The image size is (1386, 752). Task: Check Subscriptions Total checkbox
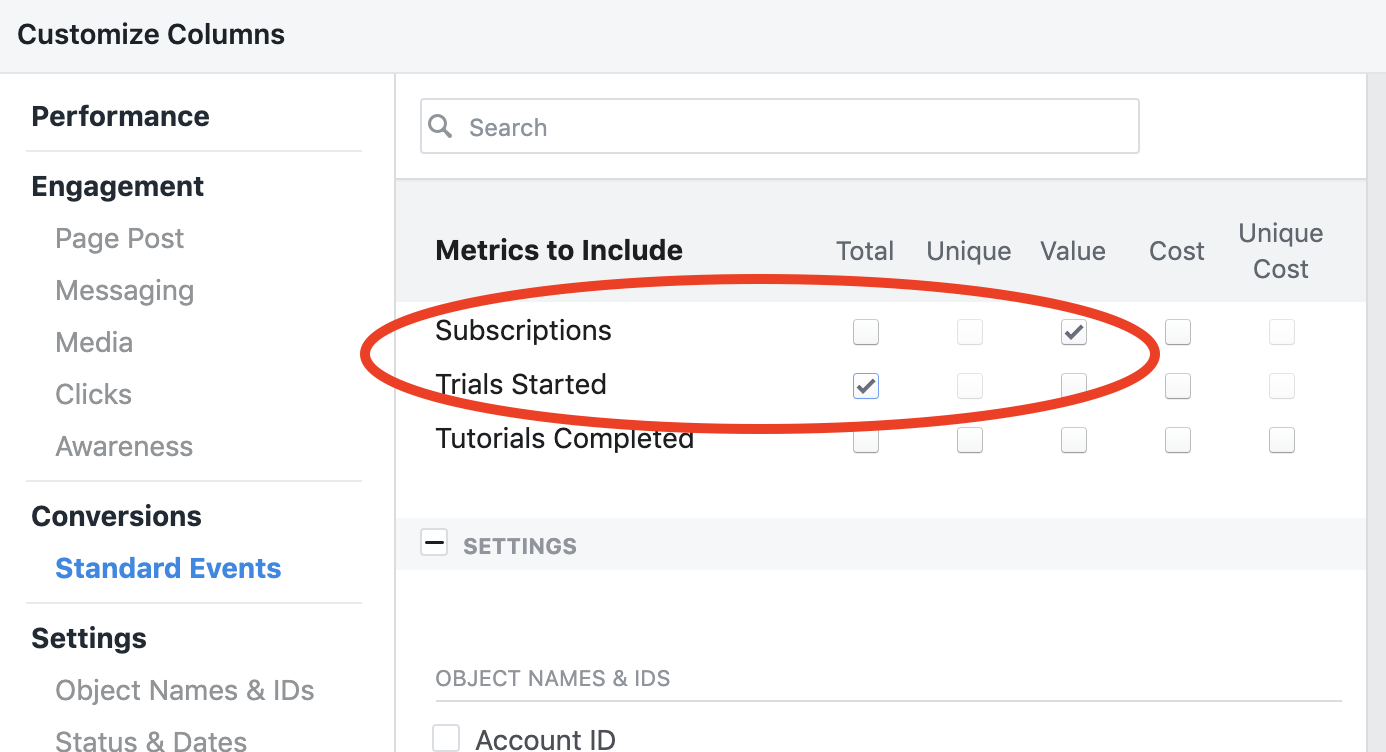click(x=866, y=332)
